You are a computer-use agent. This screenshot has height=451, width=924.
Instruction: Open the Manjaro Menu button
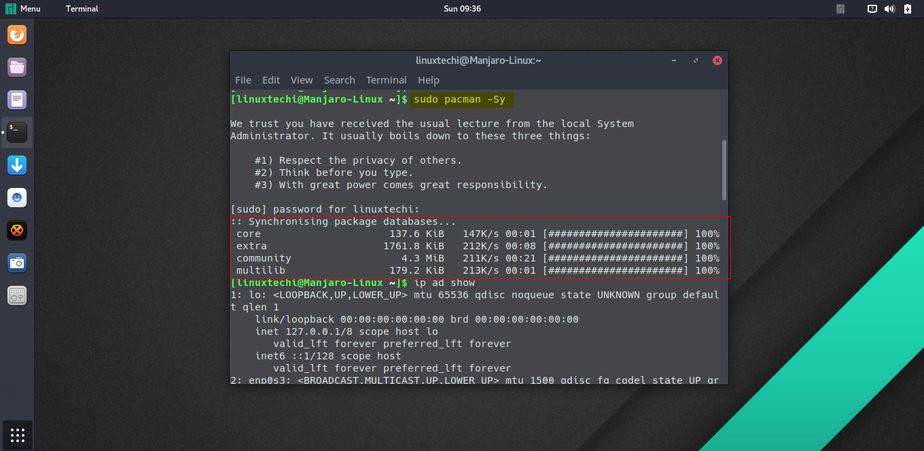[24, 8]
